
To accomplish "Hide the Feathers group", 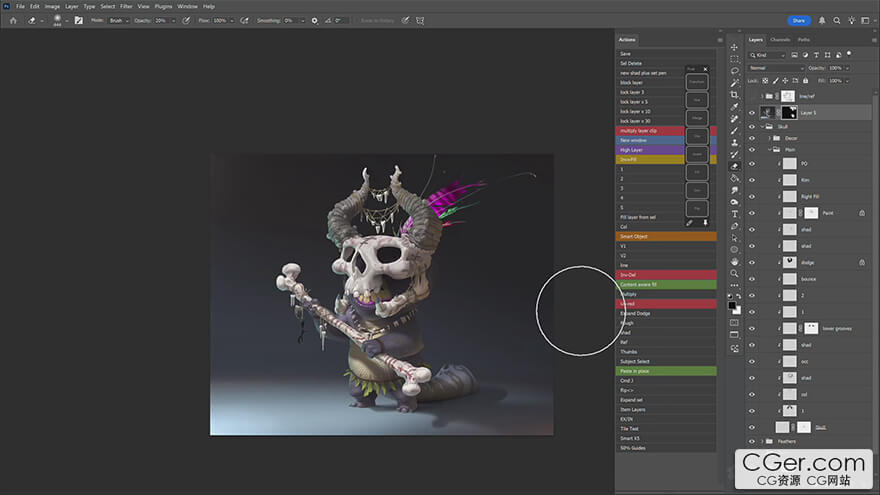I will coord(752,441).
